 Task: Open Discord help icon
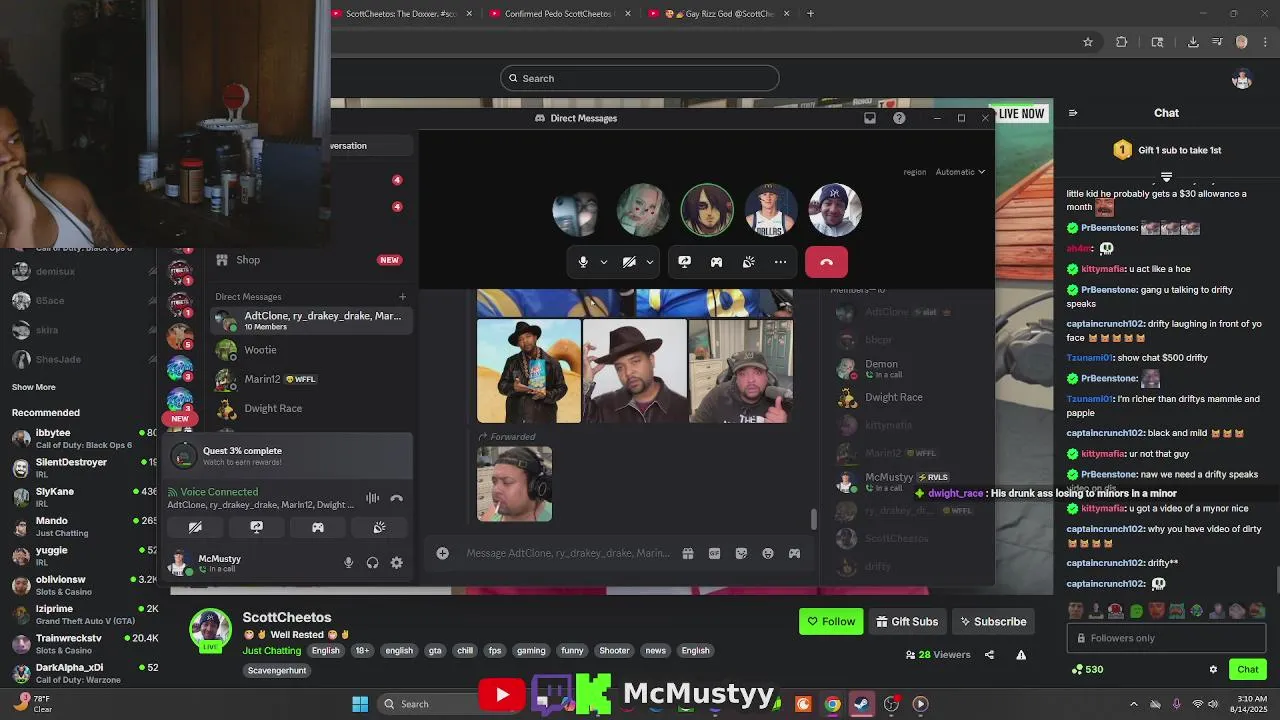899,118
